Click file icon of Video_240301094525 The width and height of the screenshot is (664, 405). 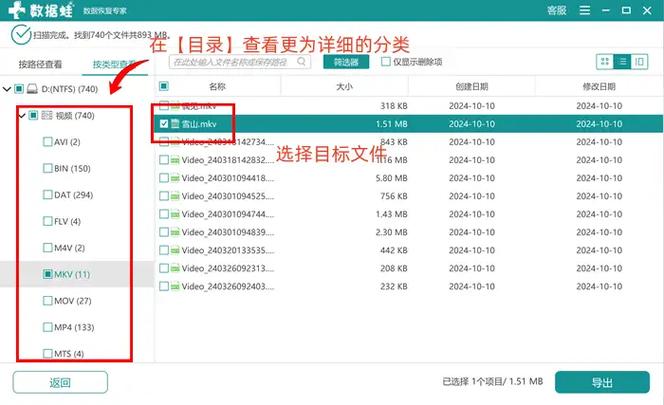tap(175, 196)
